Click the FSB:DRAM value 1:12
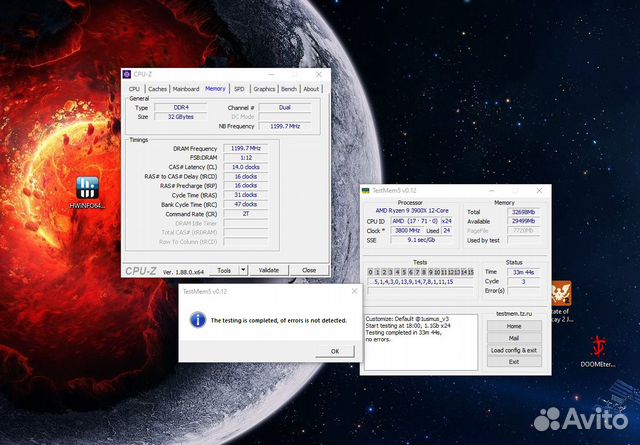 point(246,158)
